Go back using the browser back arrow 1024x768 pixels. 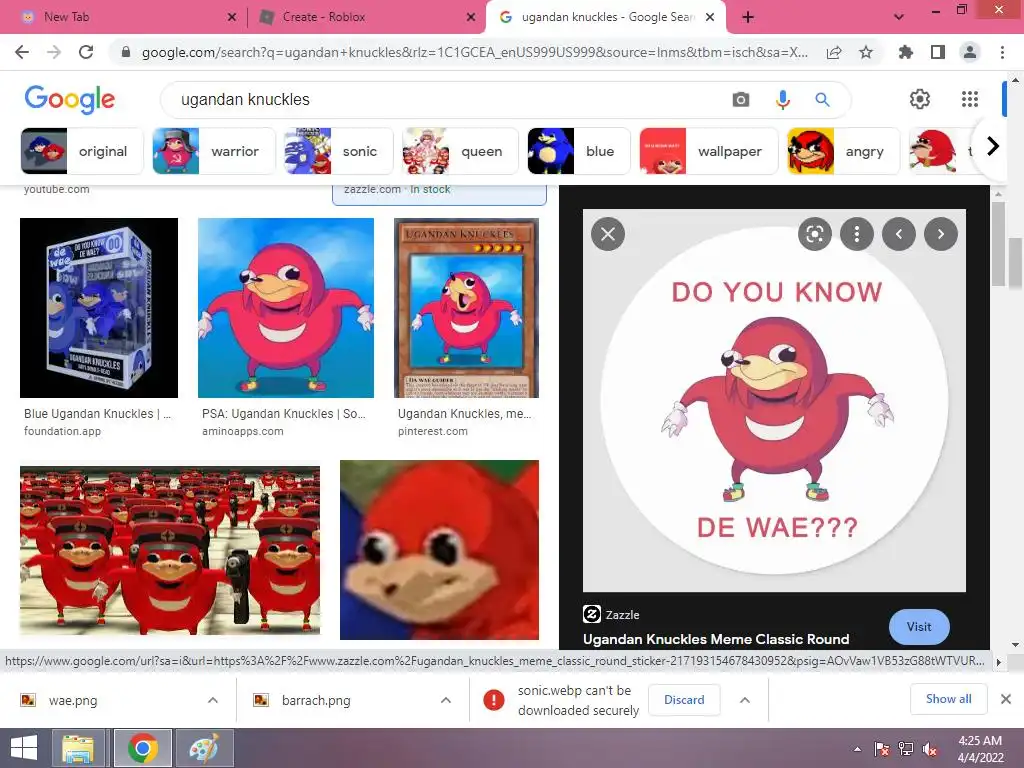pos(22,52)
